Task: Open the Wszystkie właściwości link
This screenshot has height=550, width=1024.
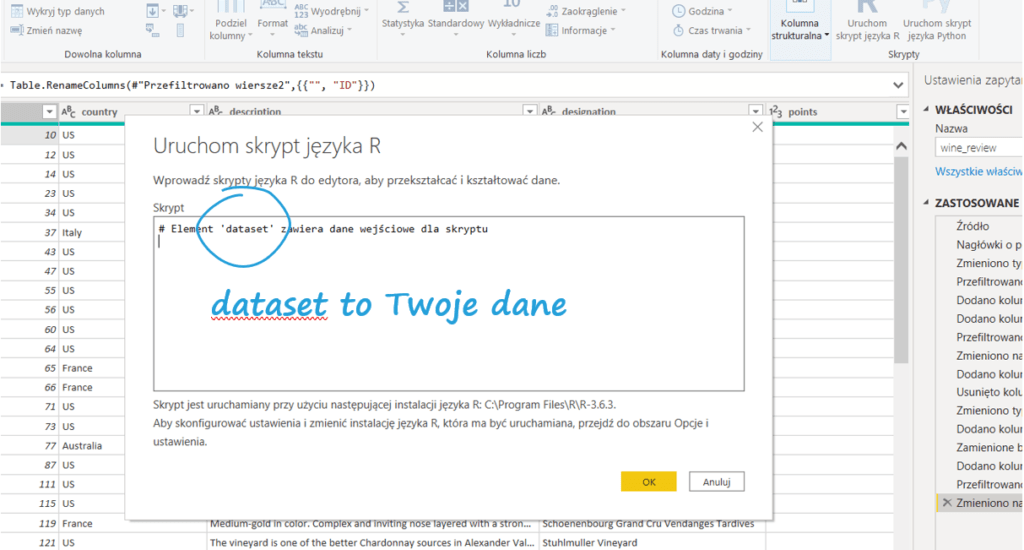Action: (x=977, y=172)
